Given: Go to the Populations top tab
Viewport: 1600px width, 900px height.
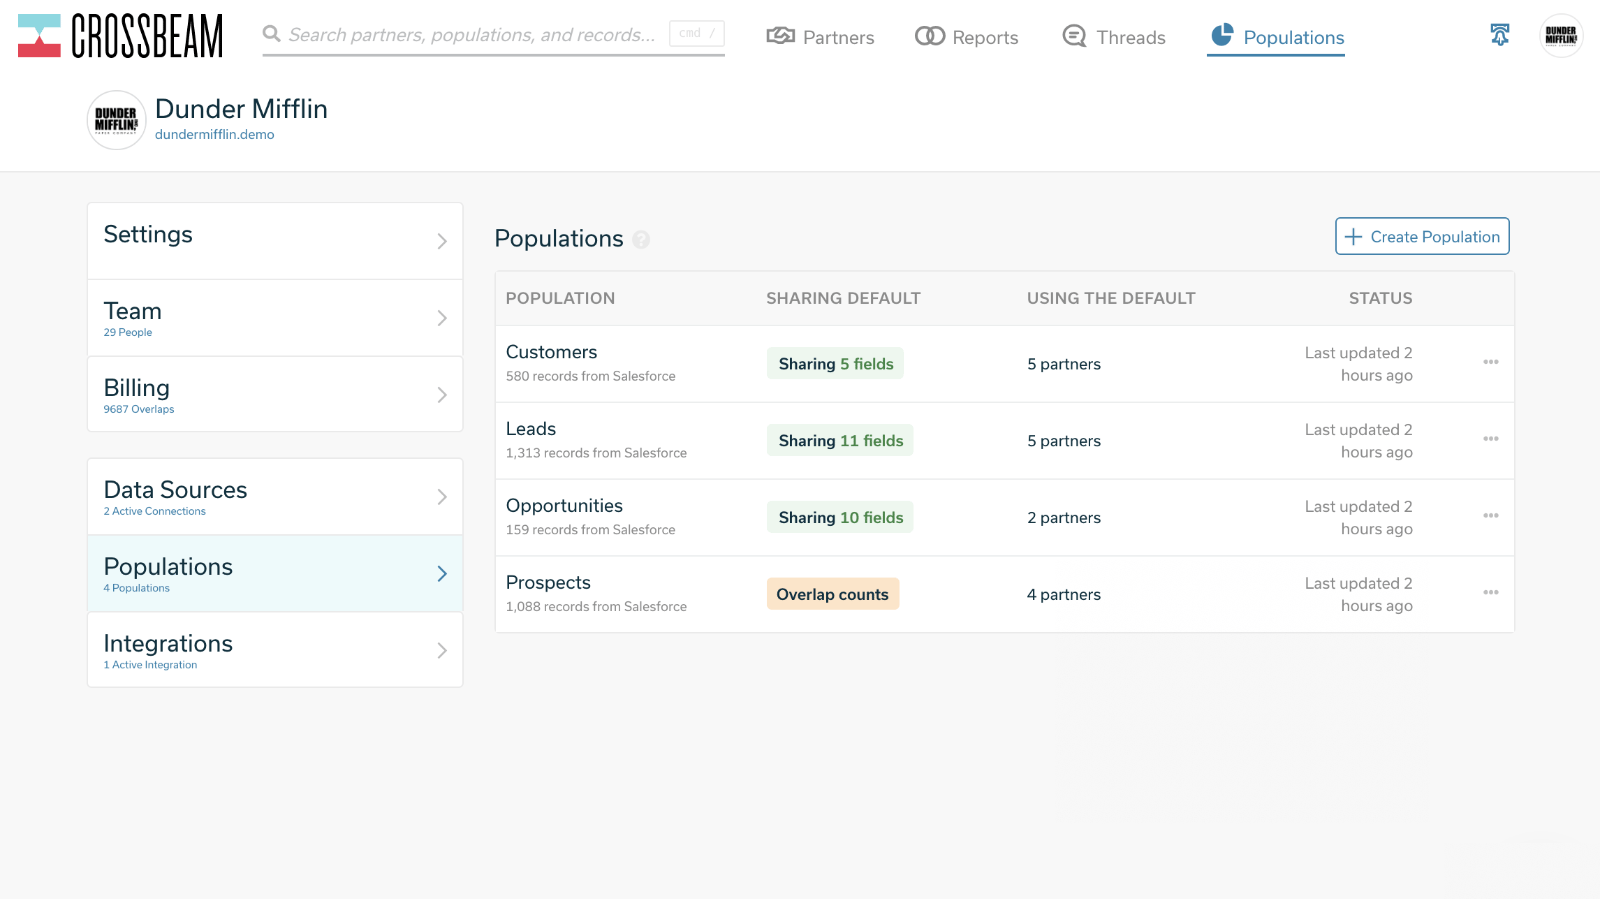Looking at the screenshot, I should coord(1276,37).
